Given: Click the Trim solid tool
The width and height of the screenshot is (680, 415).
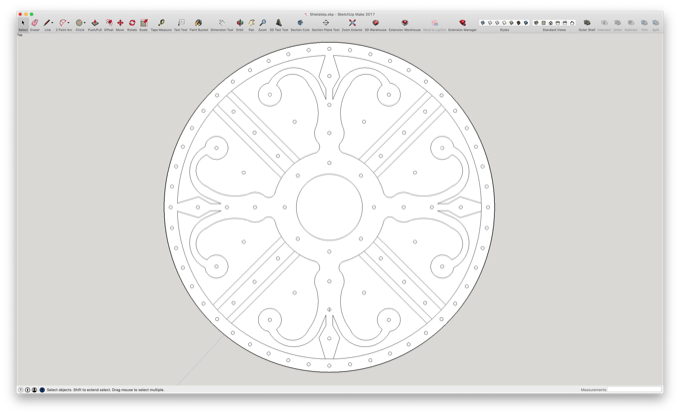Looking at the screenshot, I should pyautogui.click(x=644, y=23).
